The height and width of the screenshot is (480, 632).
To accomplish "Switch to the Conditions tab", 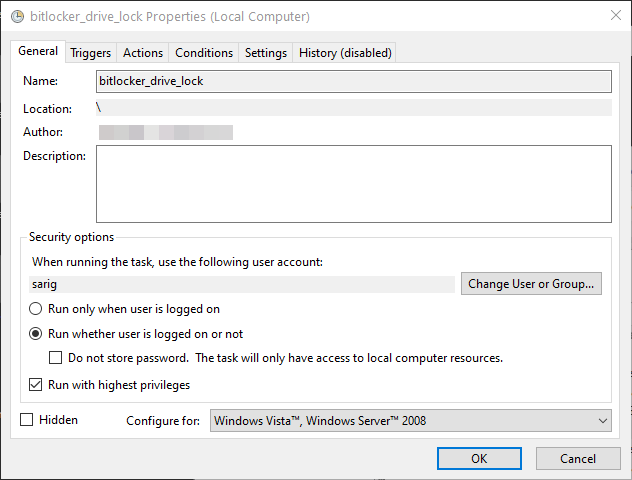I will [x=204, y=53].
